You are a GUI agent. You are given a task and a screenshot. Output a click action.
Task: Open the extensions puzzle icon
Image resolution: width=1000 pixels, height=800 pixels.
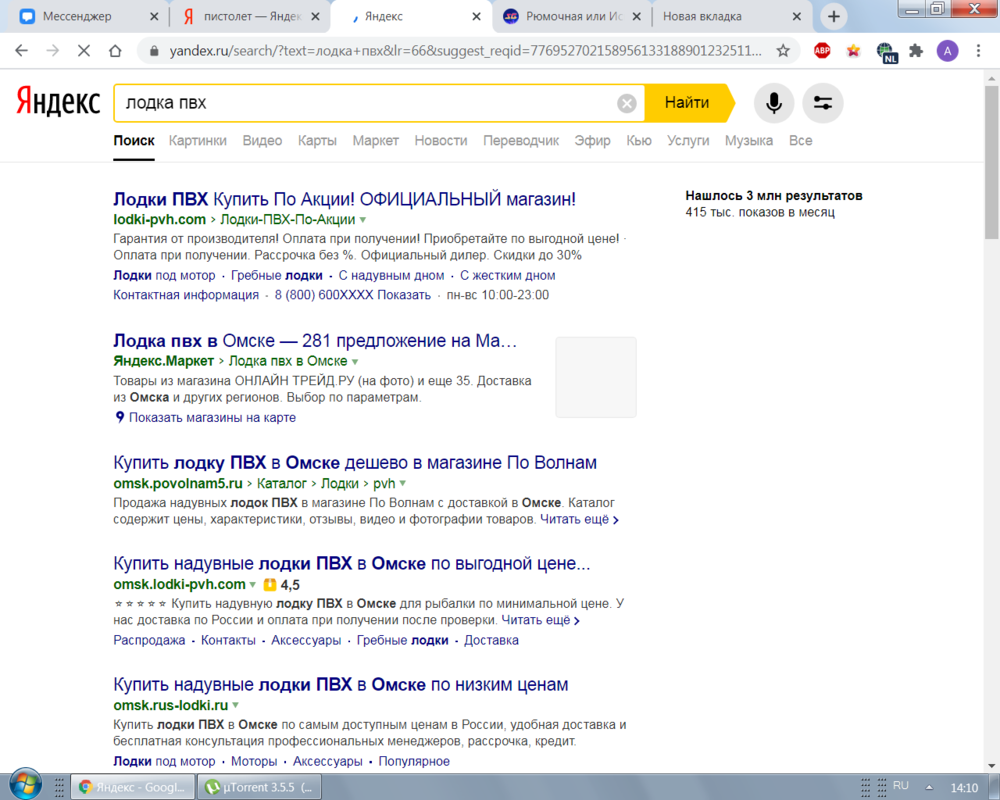point(916,51)
